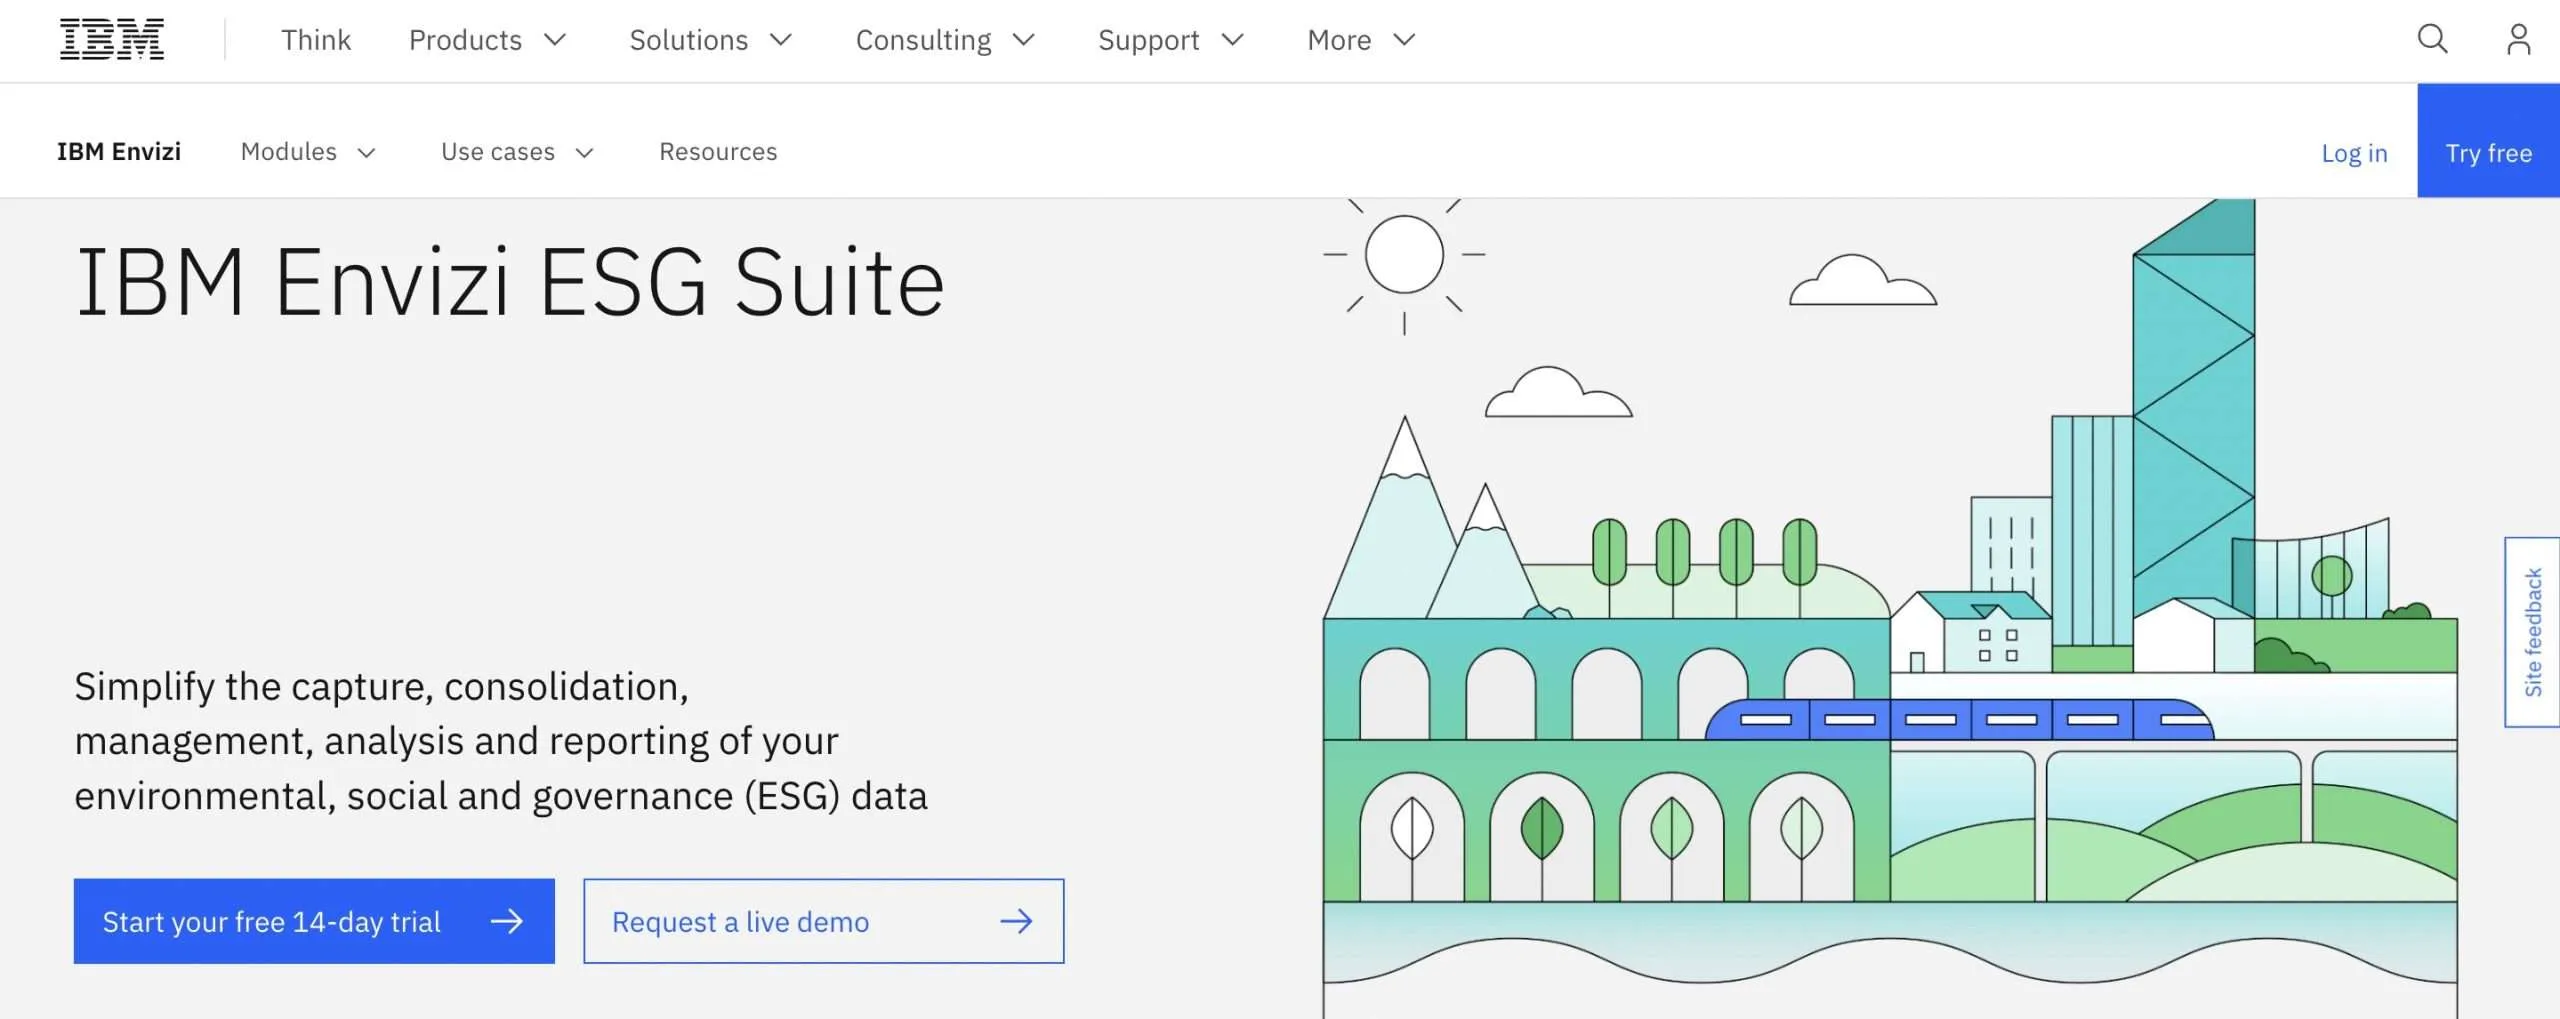Open the Think menu item

[316, 40]
